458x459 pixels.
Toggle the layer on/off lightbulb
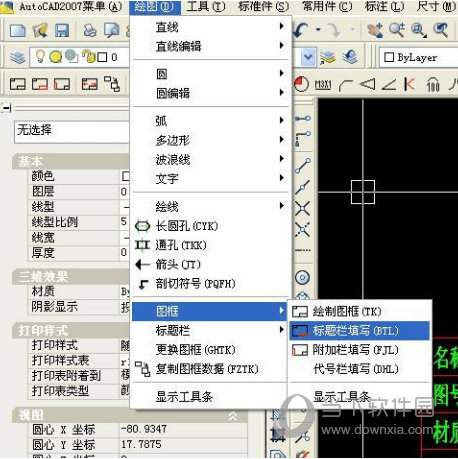pyautogui.click(x=40, y=57)
